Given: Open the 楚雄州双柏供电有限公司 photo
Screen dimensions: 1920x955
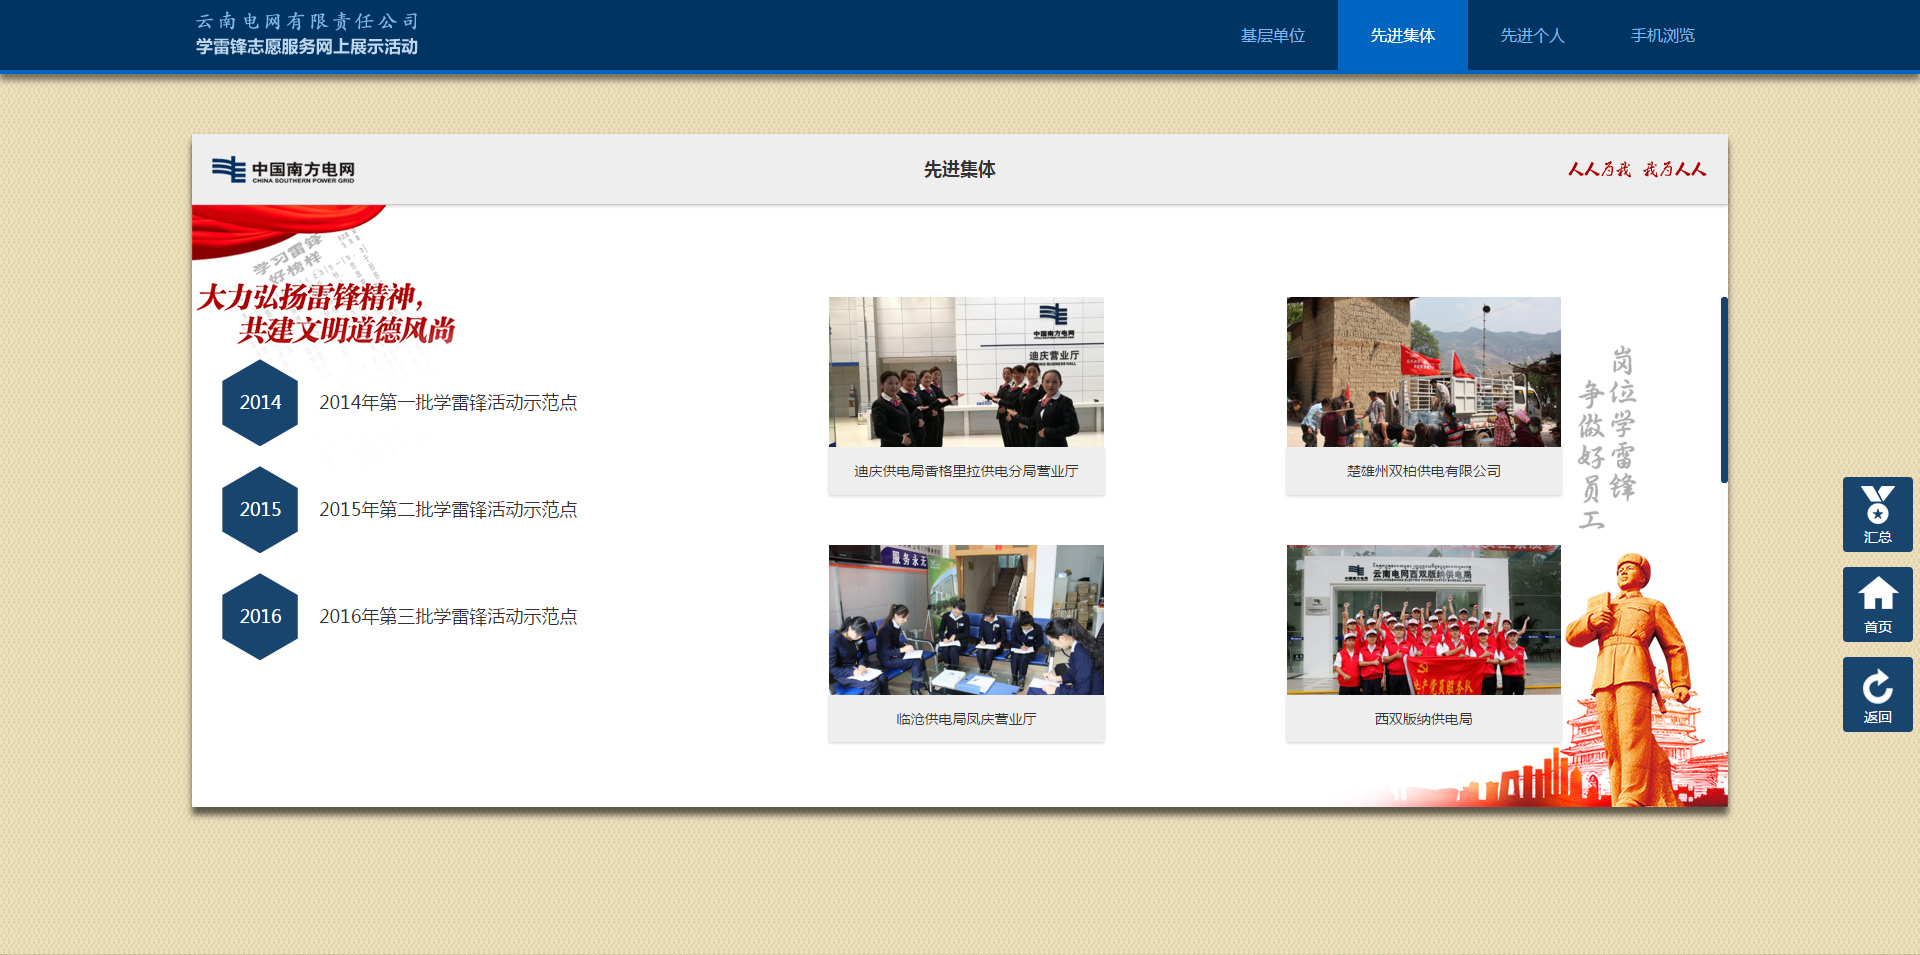Looking at the screenshot, I should tap(1423, 372).
